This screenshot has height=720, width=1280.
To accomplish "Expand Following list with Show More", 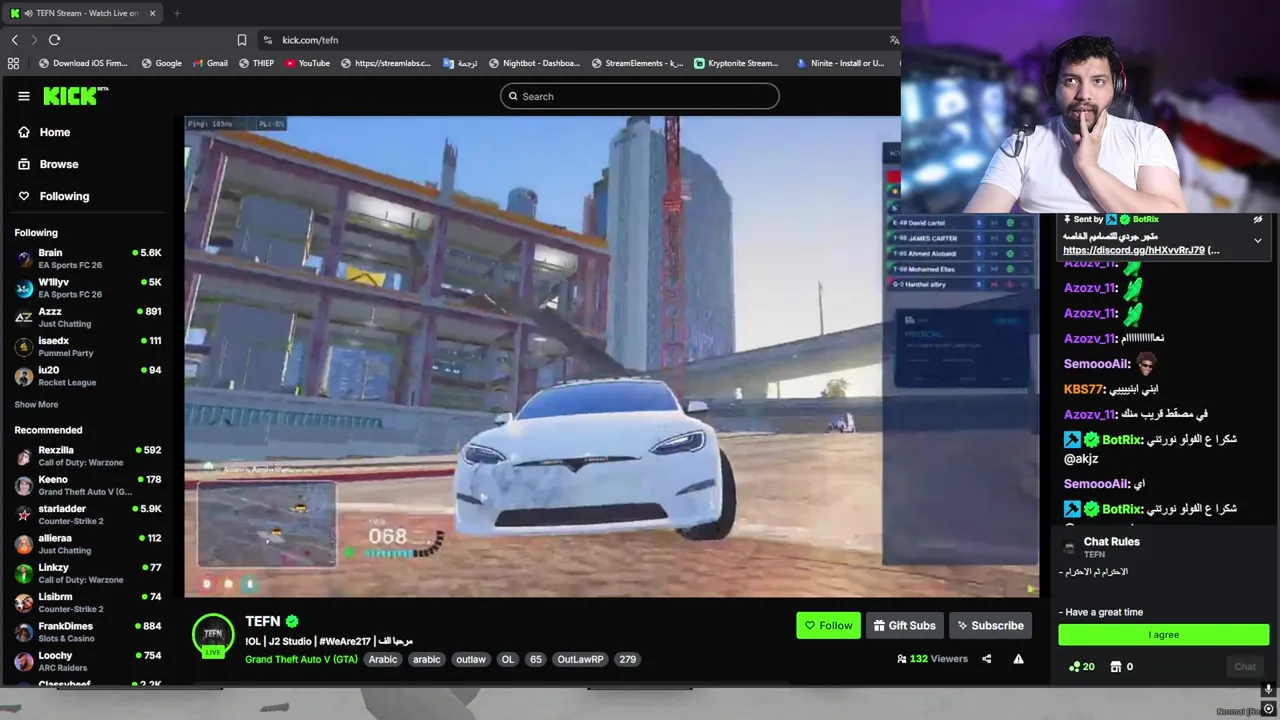I will [x=36, y=405].
